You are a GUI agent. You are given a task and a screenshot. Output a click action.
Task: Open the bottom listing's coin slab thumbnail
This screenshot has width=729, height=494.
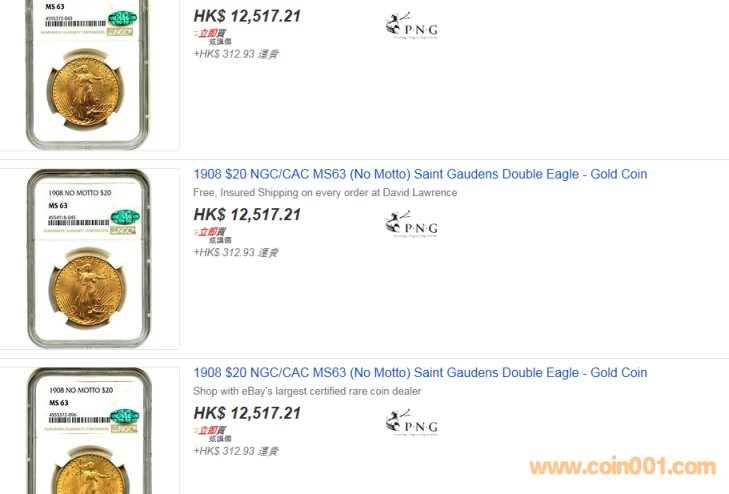[89, 431]
